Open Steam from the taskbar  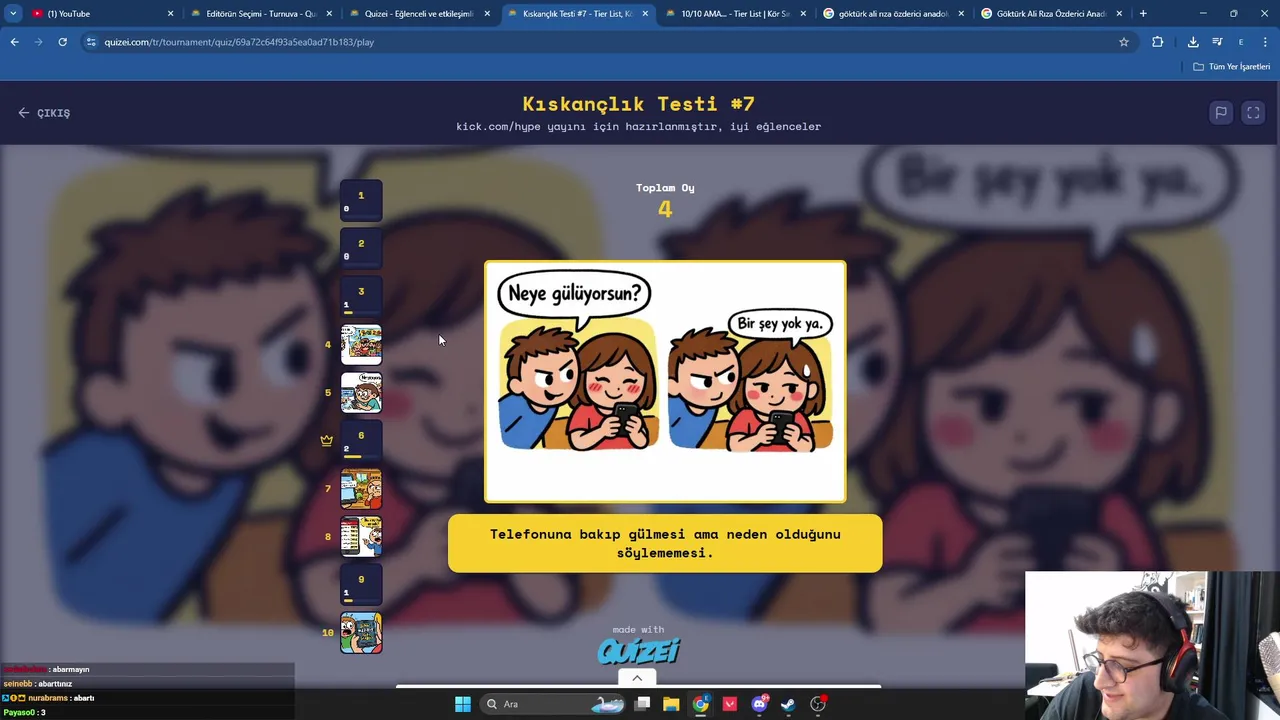pos(788,704)
